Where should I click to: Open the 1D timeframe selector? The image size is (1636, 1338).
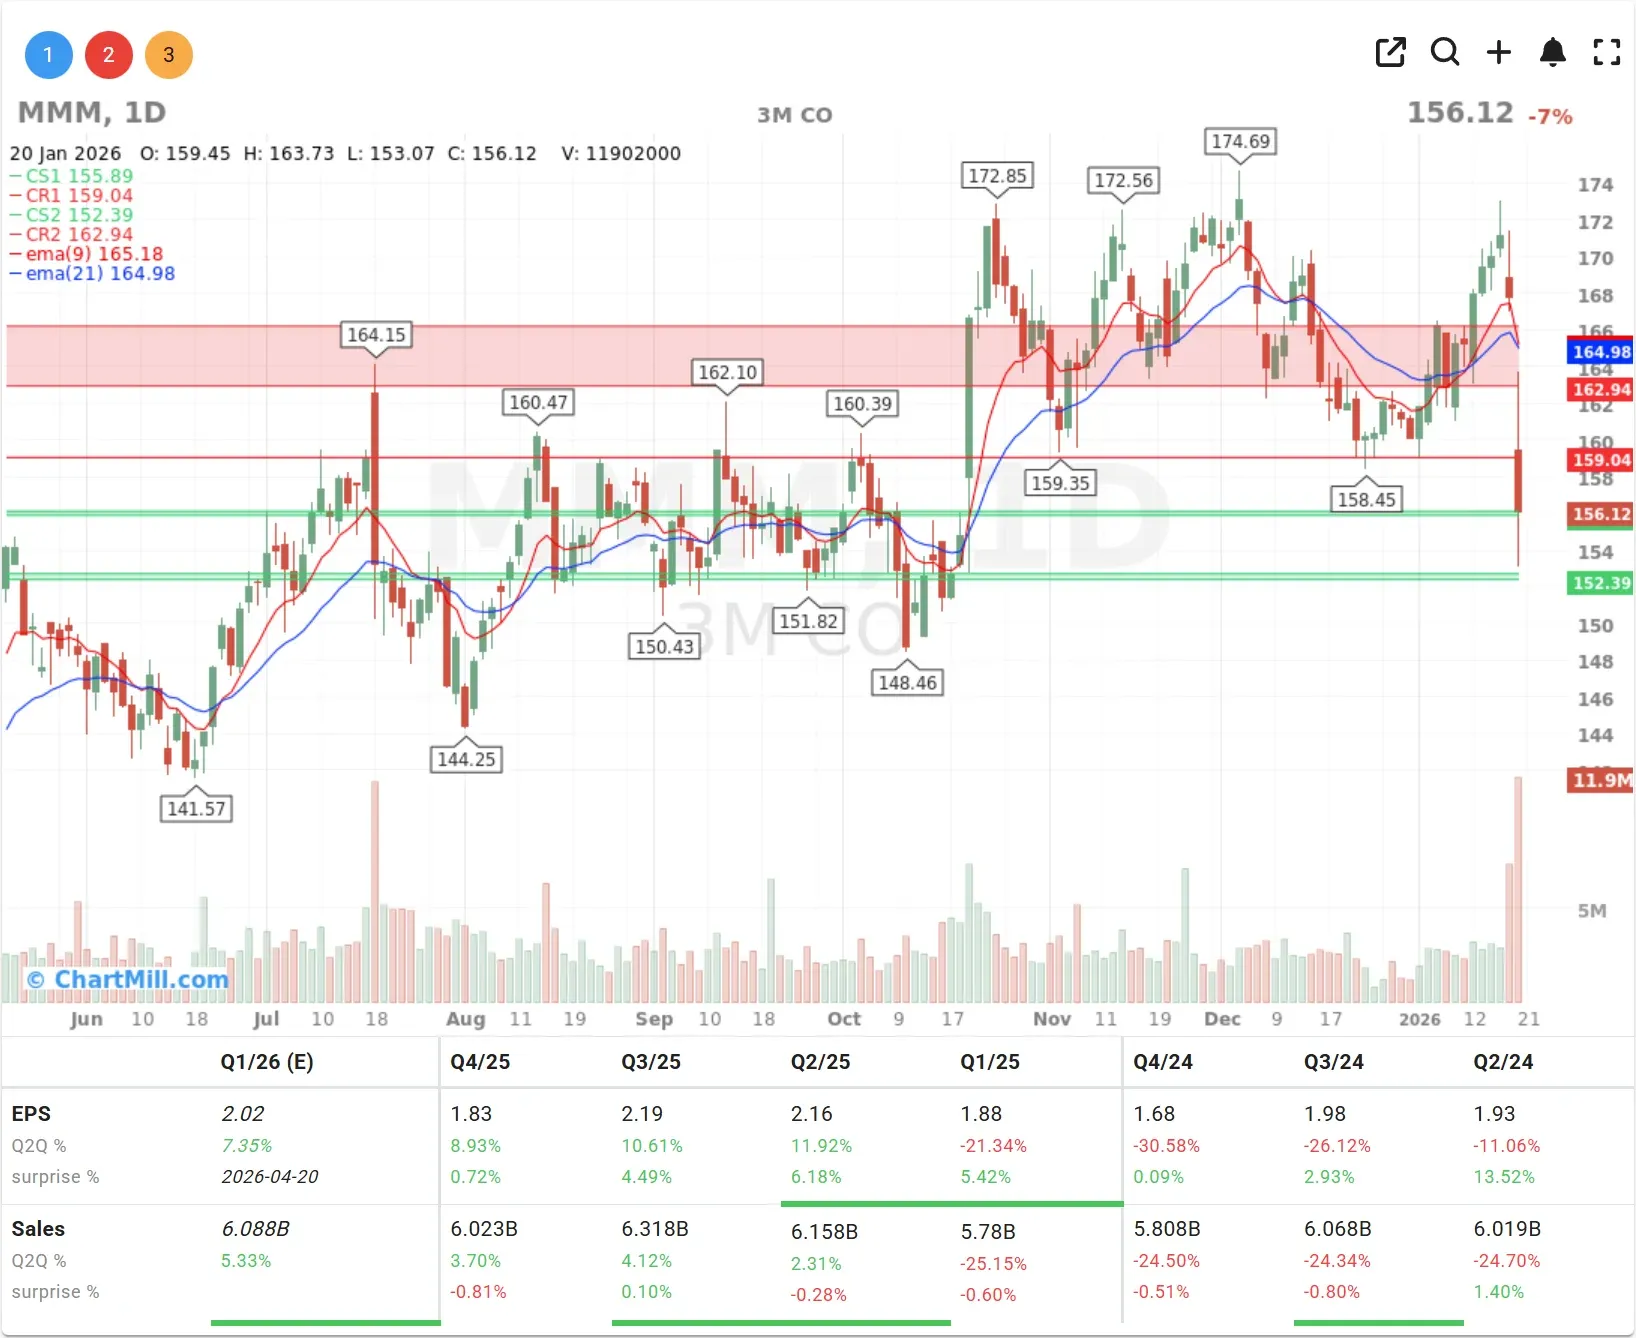pyautogui.click(x=143, y=113)
